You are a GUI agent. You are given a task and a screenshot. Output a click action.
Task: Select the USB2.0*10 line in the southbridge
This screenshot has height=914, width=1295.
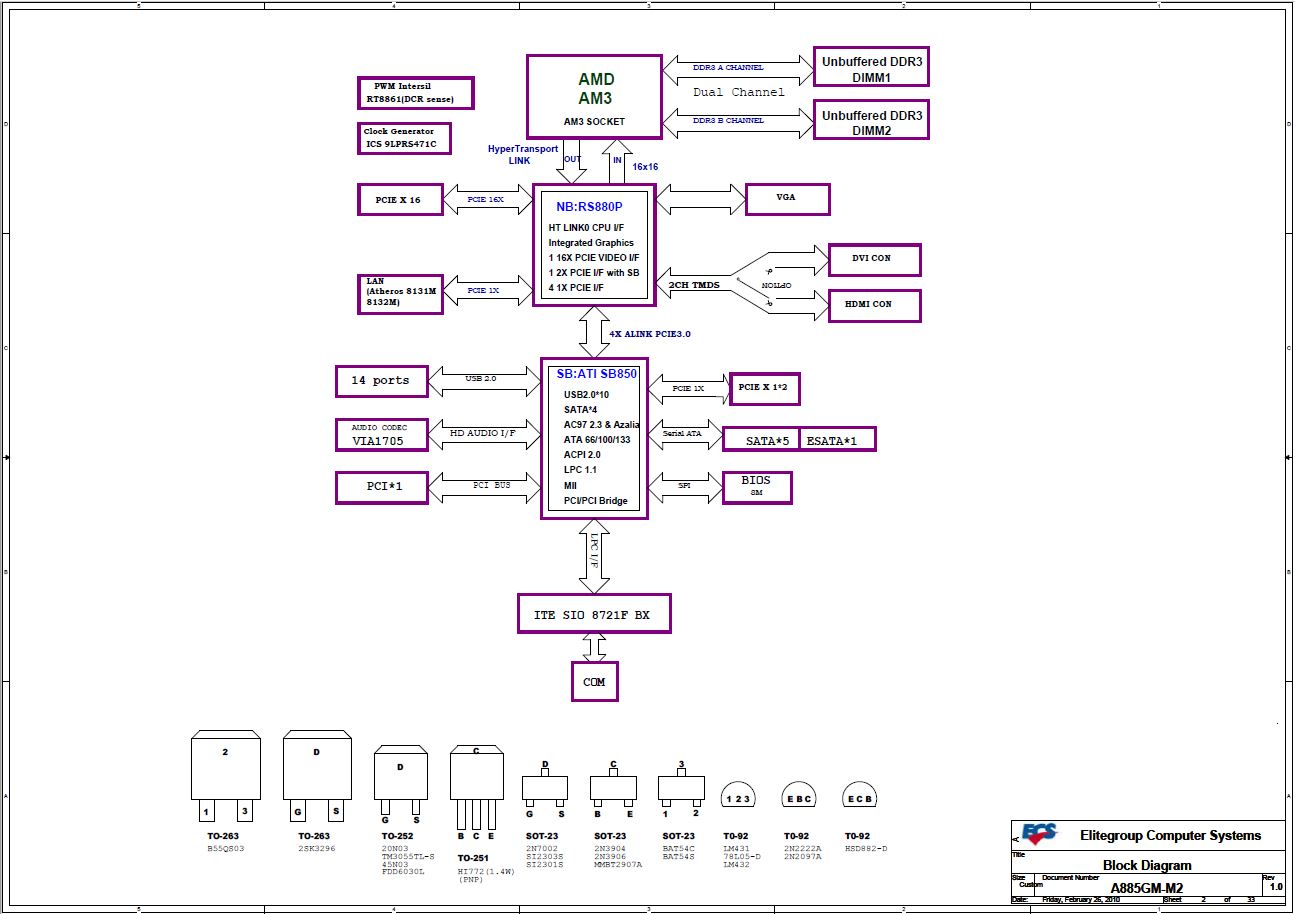587,394
